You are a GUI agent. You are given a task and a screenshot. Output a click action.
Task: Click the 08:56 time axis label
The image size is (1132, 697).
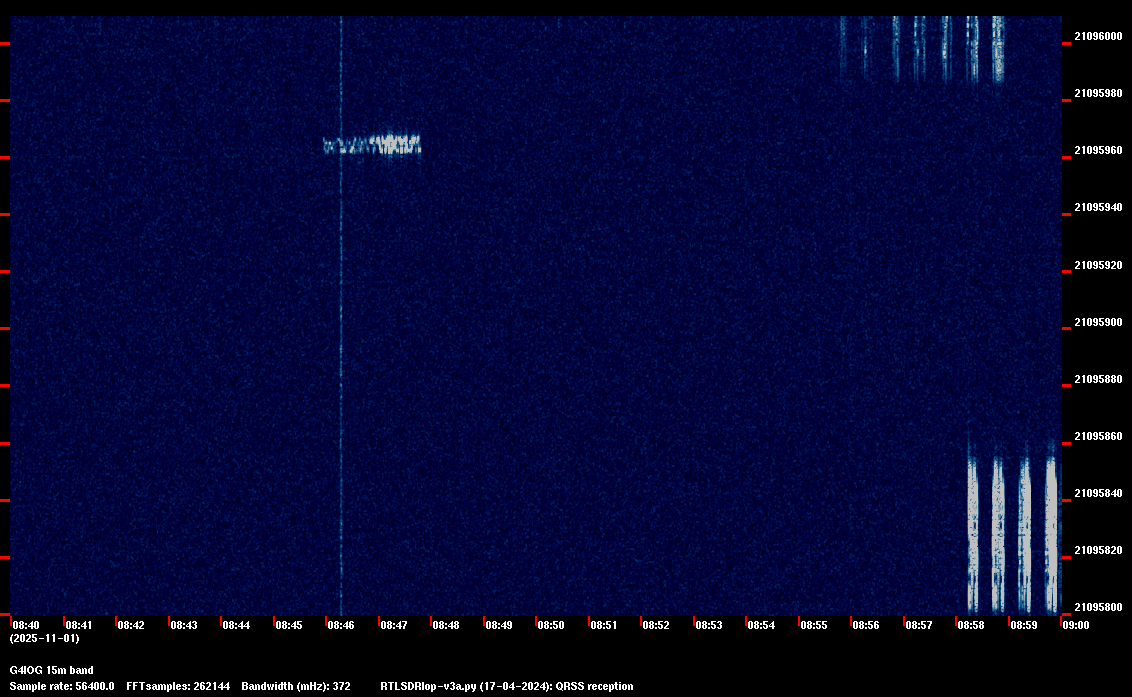[866, 625]
